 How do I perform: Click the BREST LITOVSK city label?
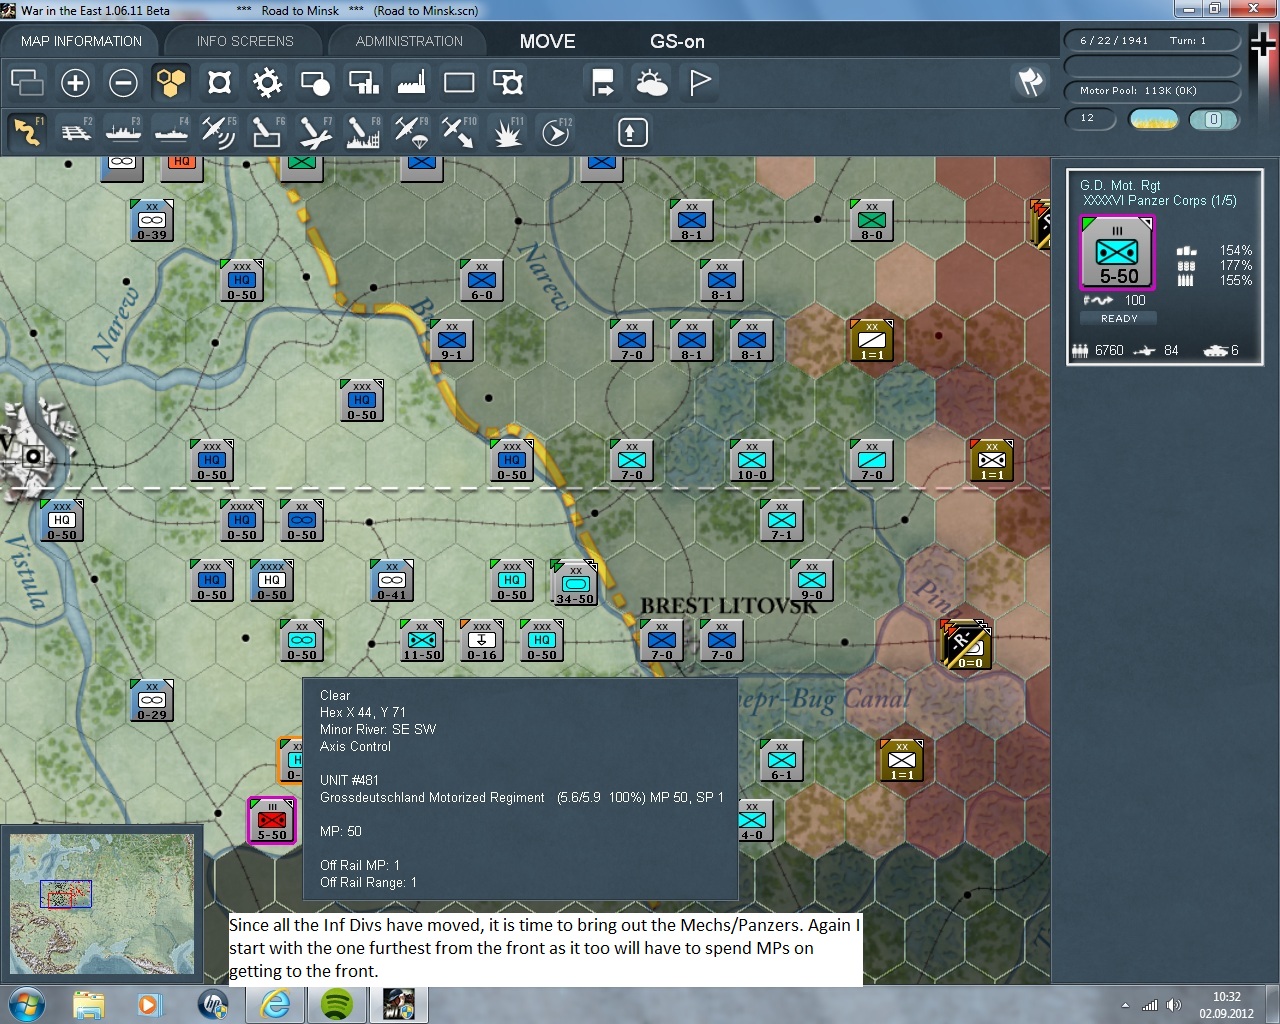(x=728, y=606)
